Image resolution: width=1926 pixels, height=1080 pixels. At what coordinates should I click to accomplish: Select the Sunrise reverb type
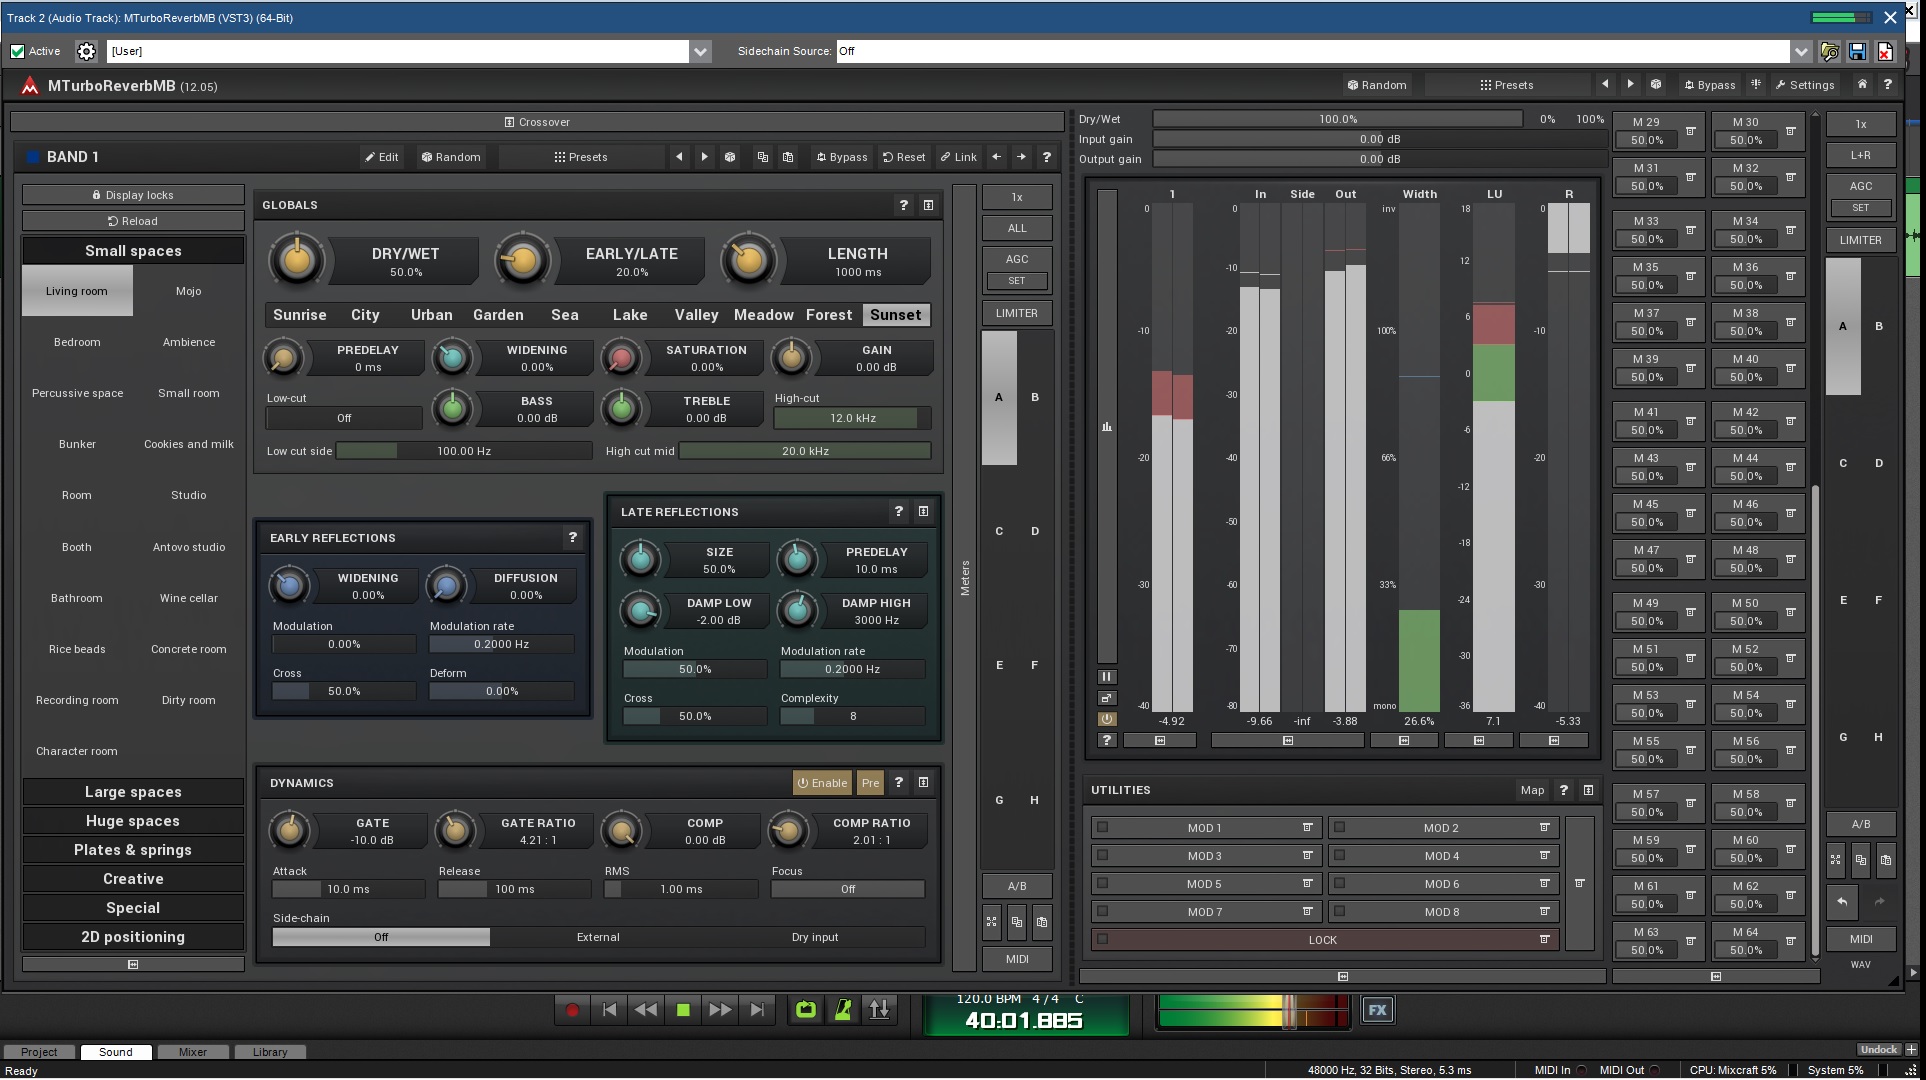[x=299, y=315]
